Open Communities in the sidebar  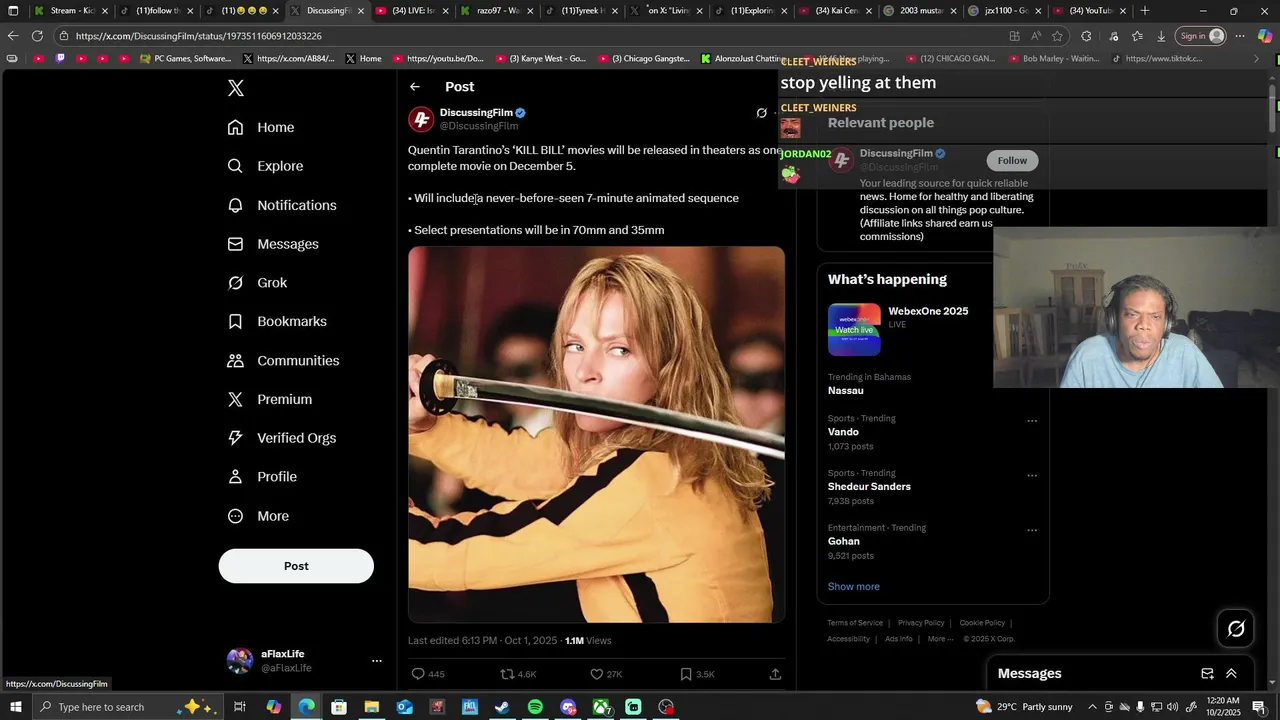point(283,360)
